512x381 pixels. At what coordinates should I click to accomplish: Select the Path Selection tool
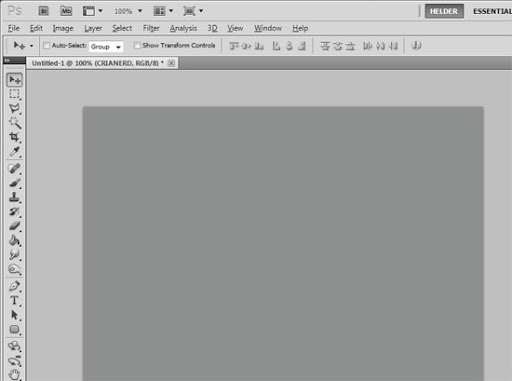14,315
